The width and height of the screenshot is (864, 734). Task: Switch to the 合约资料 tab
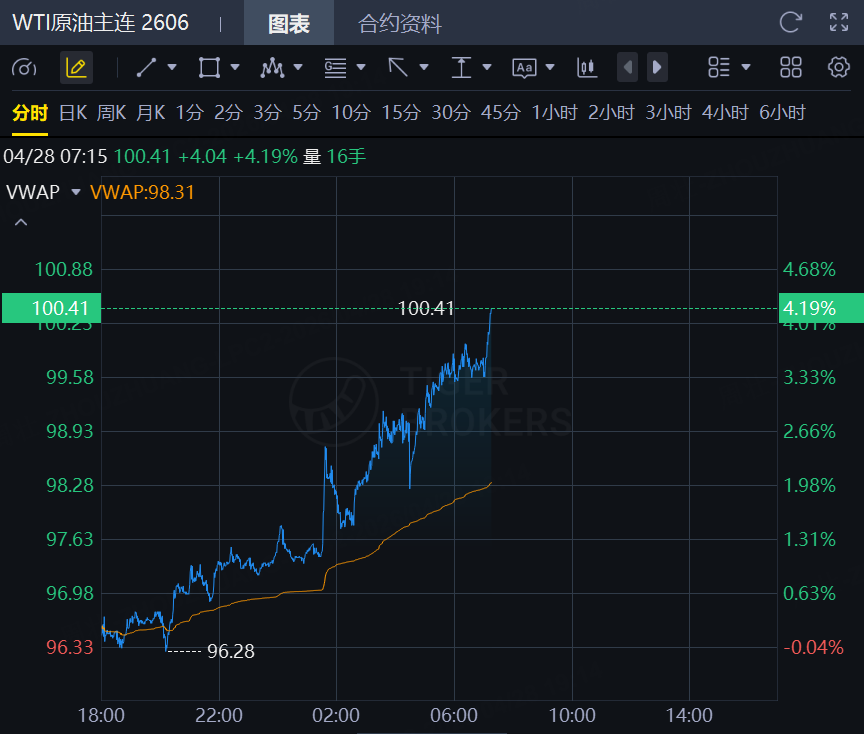tap(400, 24)
